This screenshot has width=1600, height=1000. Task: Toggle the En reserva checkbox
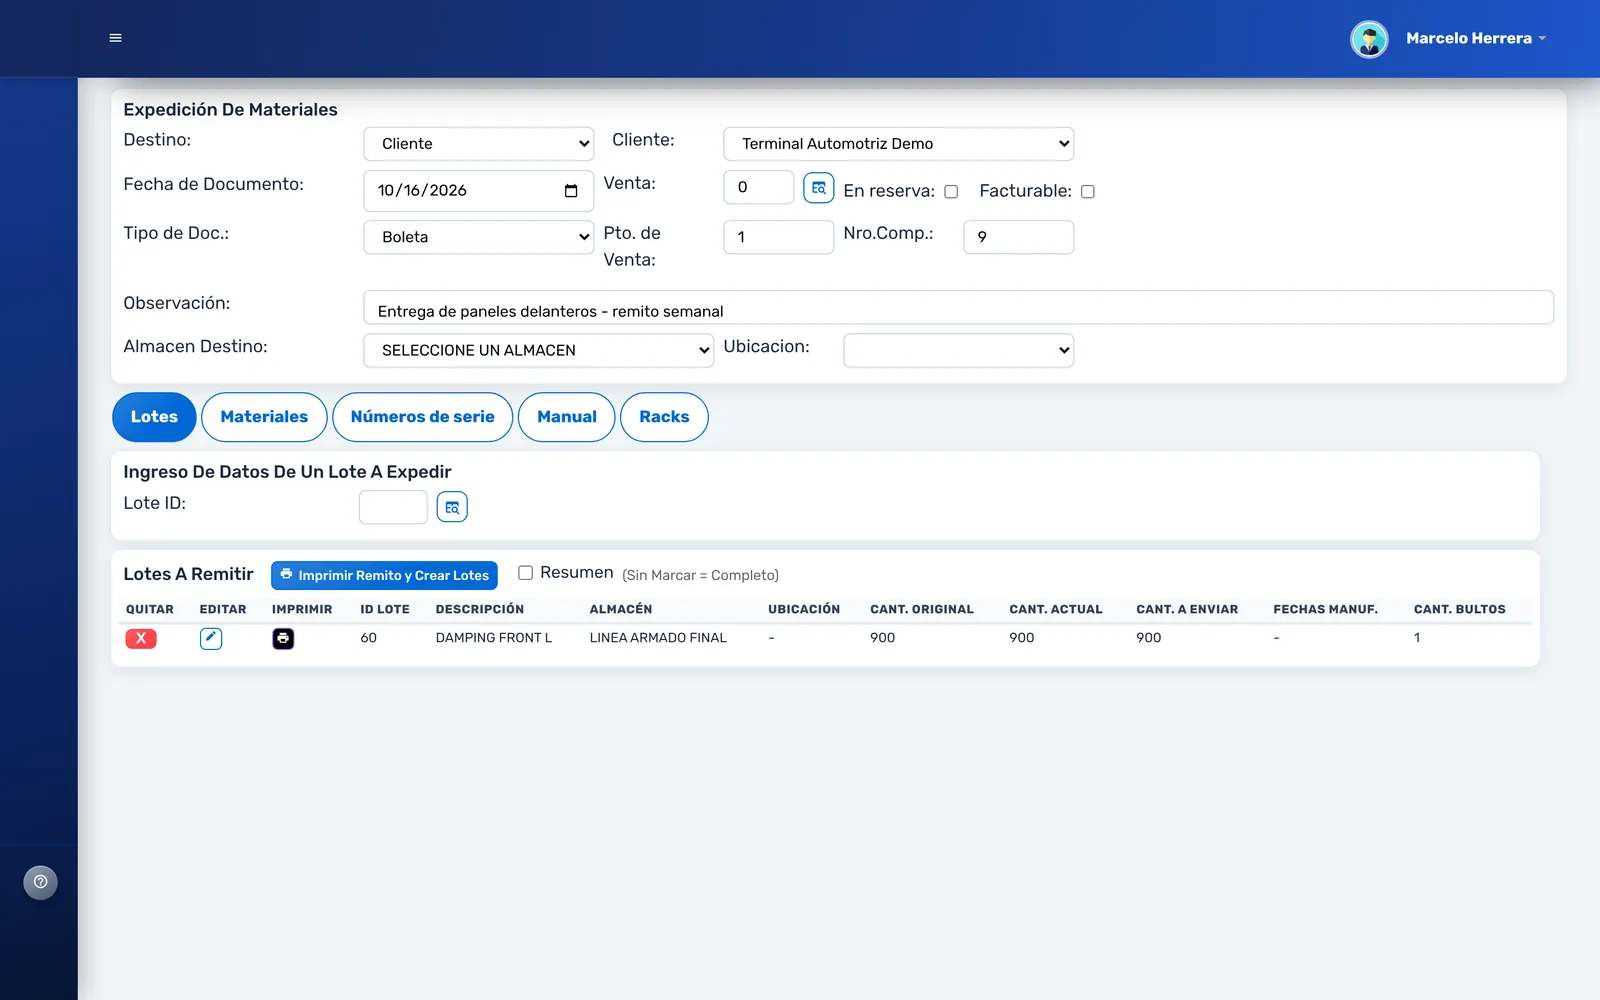[x=951, y=192]
